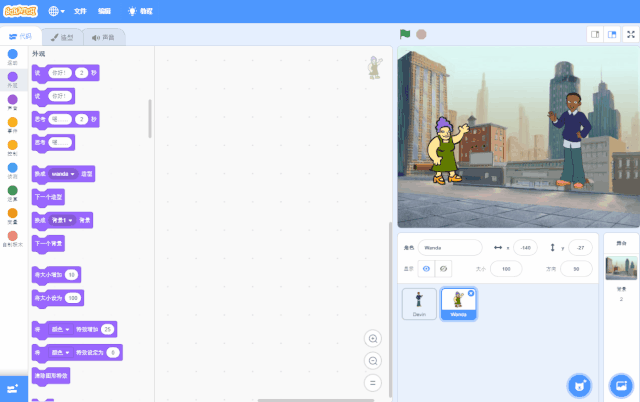Screen dimensions: 640x402
Task: Click the 下一个背景 (next backdrop) block
Action: [48, 244]
